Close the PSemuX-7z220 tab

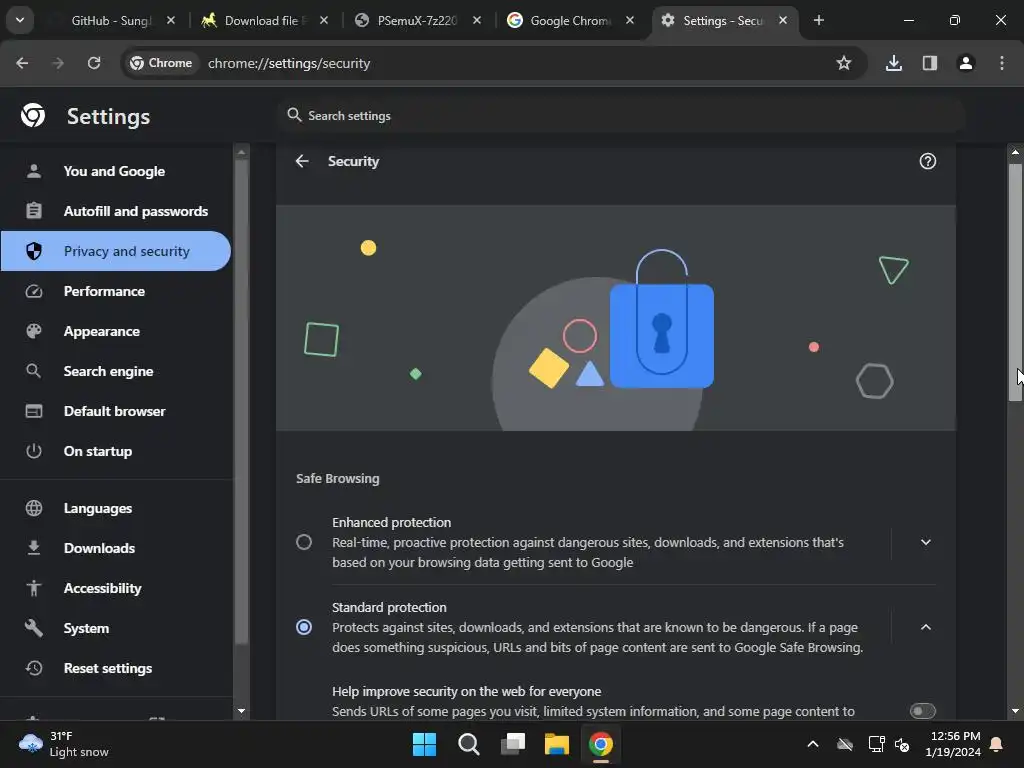pyautogui.click(x=477, y=20)
